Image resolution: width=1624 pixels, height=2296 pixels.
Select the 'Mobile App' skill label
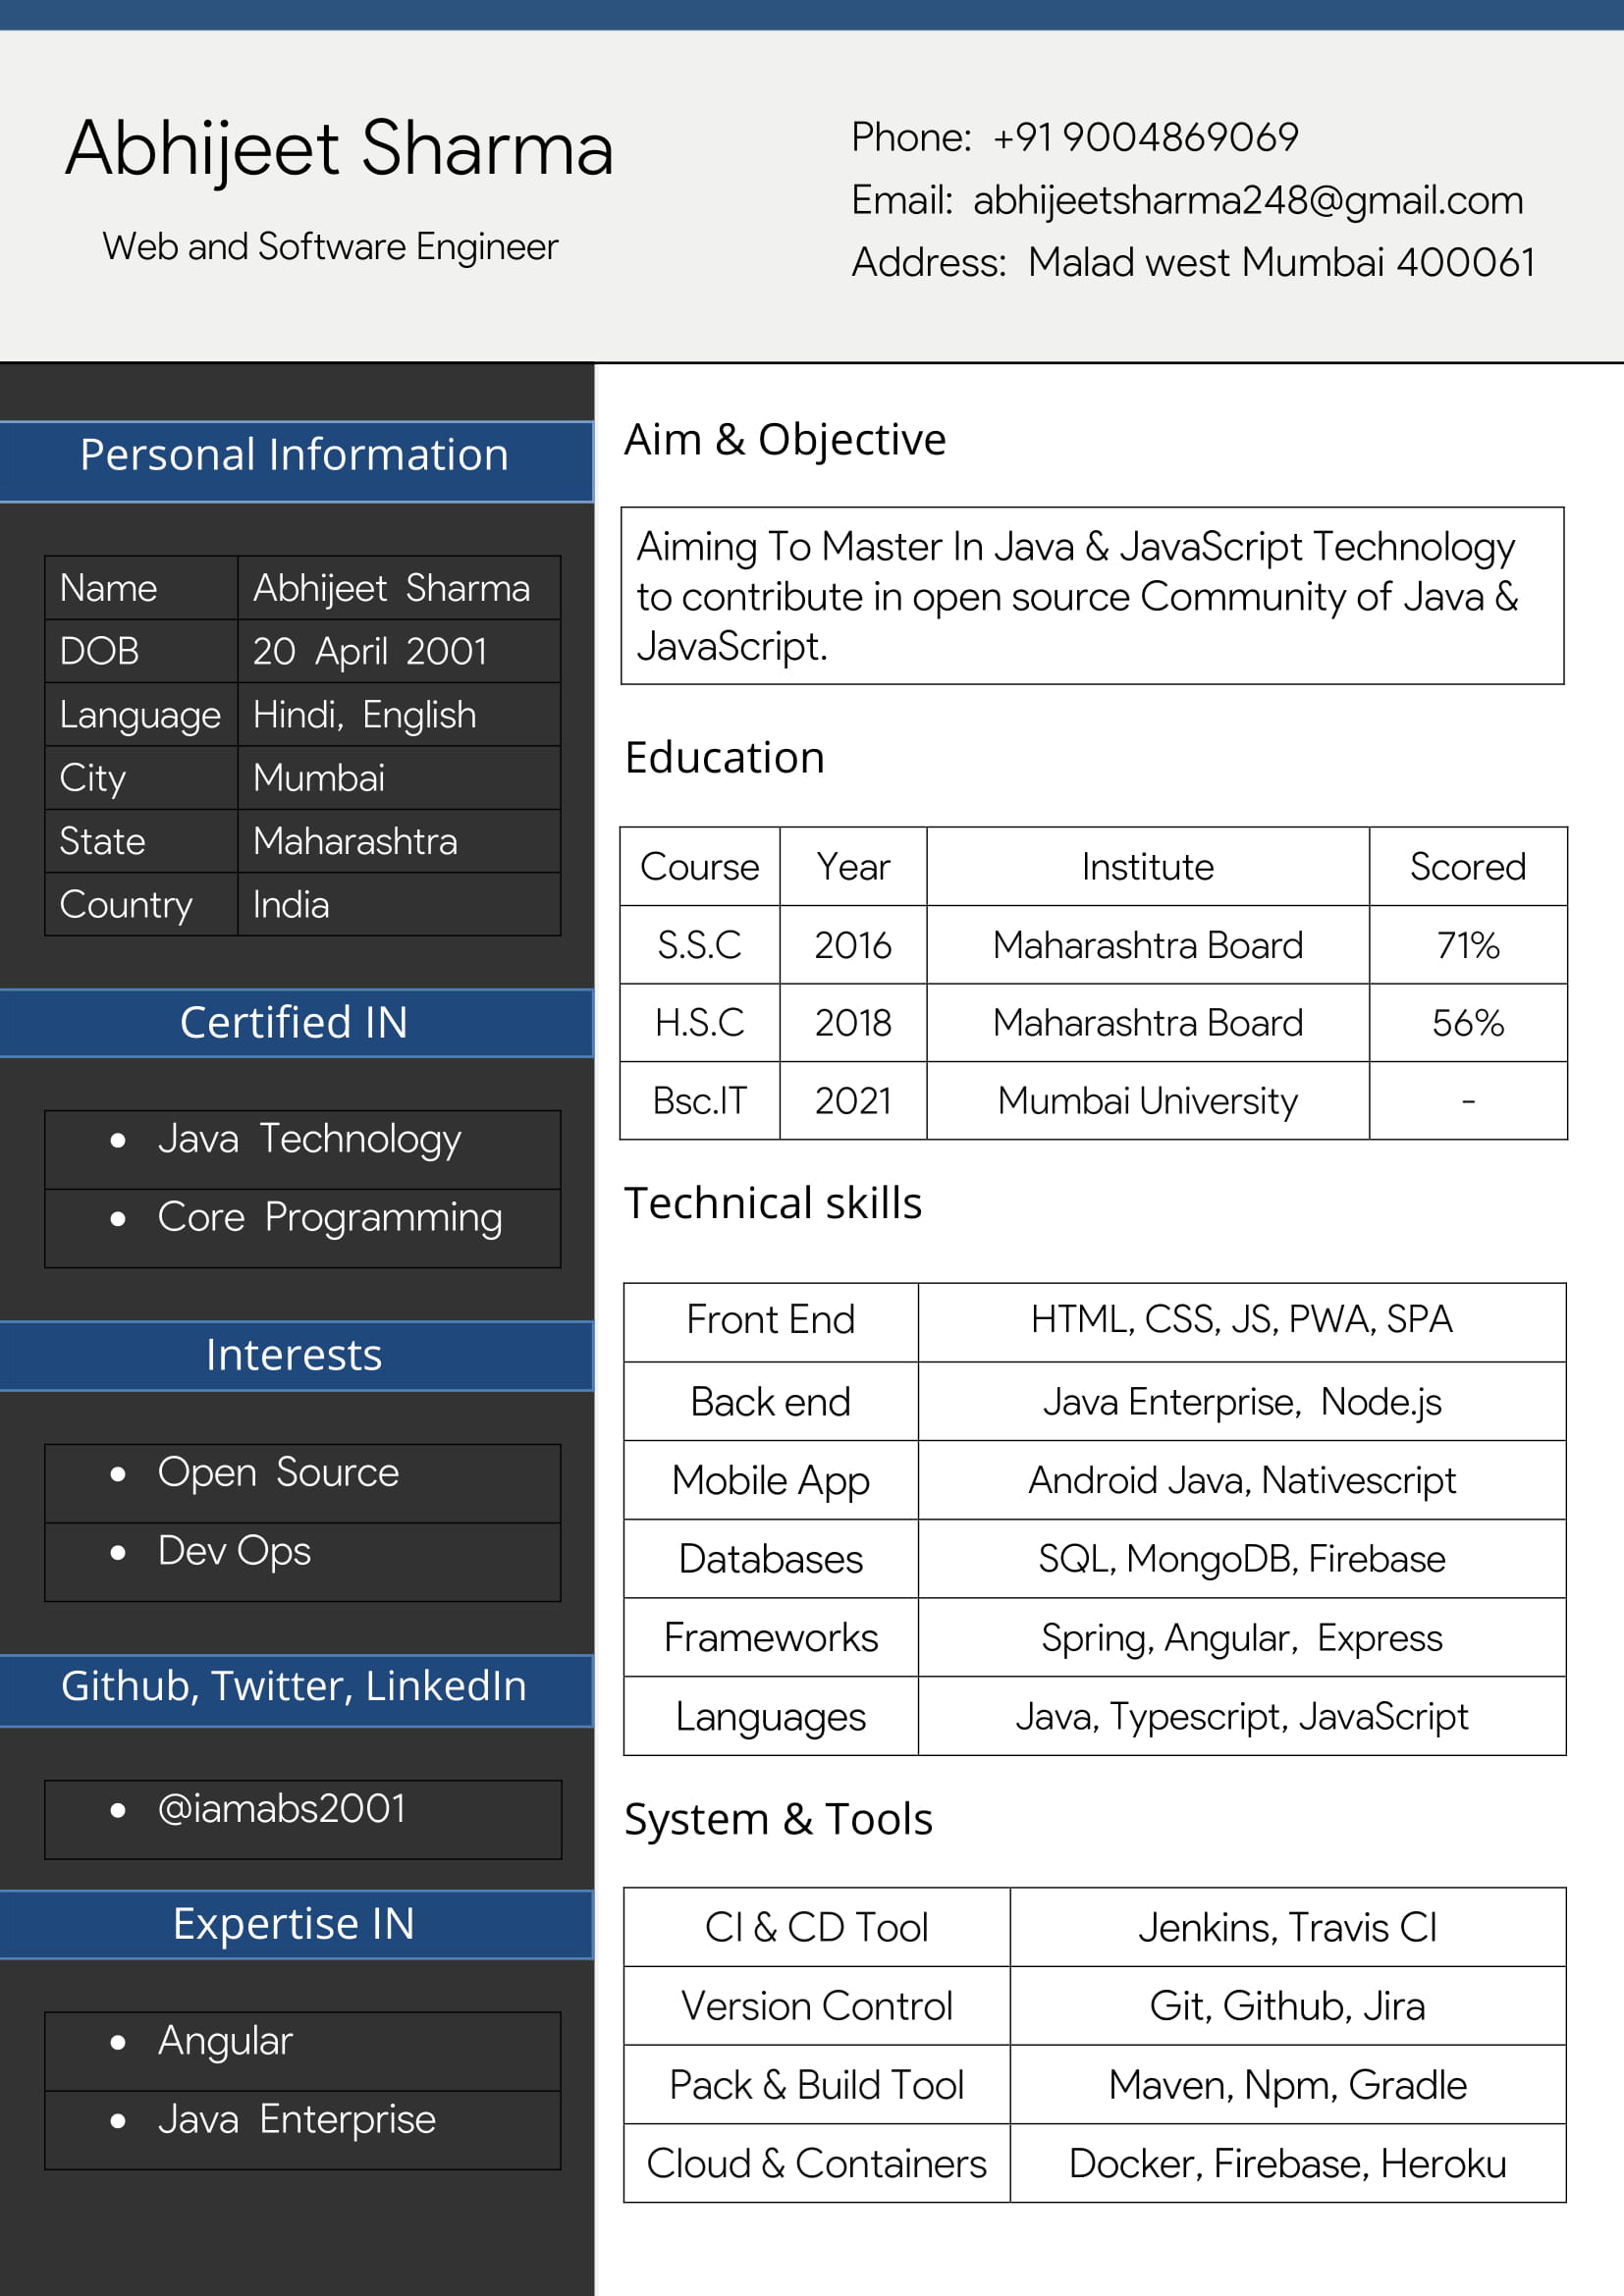point(770,1481)
